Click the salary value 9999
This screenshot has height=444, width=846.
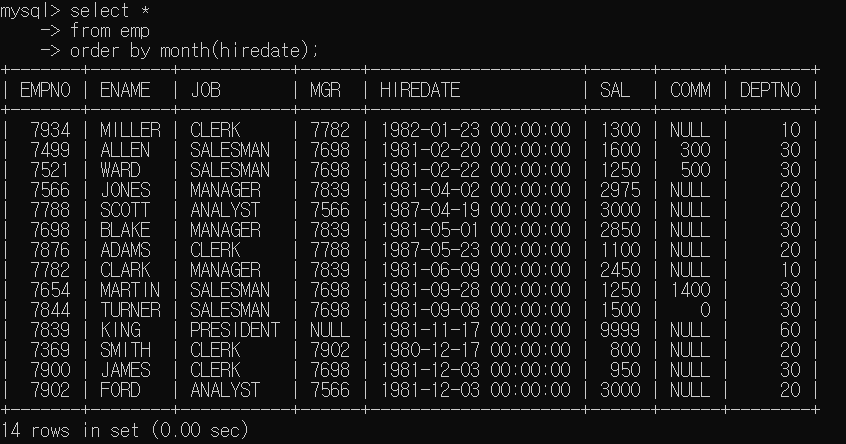pyautogui.click(x=620, y=330)
